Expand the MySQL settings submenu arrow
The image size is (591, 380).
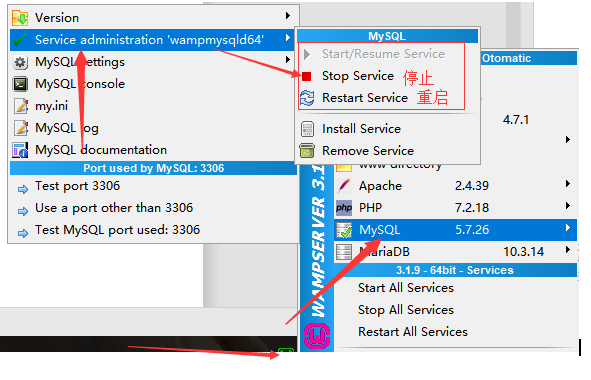pyautogui.click(x=288, y=60)
